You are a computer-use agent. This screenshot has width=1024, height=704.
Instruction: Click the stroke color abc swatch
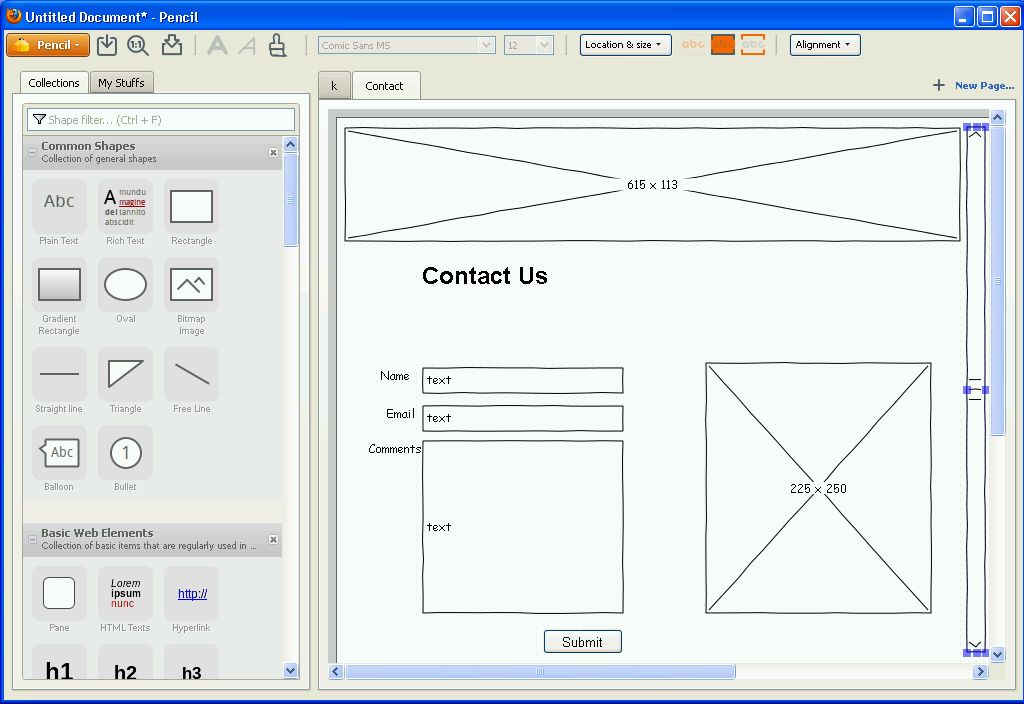[x=752, y=44]
